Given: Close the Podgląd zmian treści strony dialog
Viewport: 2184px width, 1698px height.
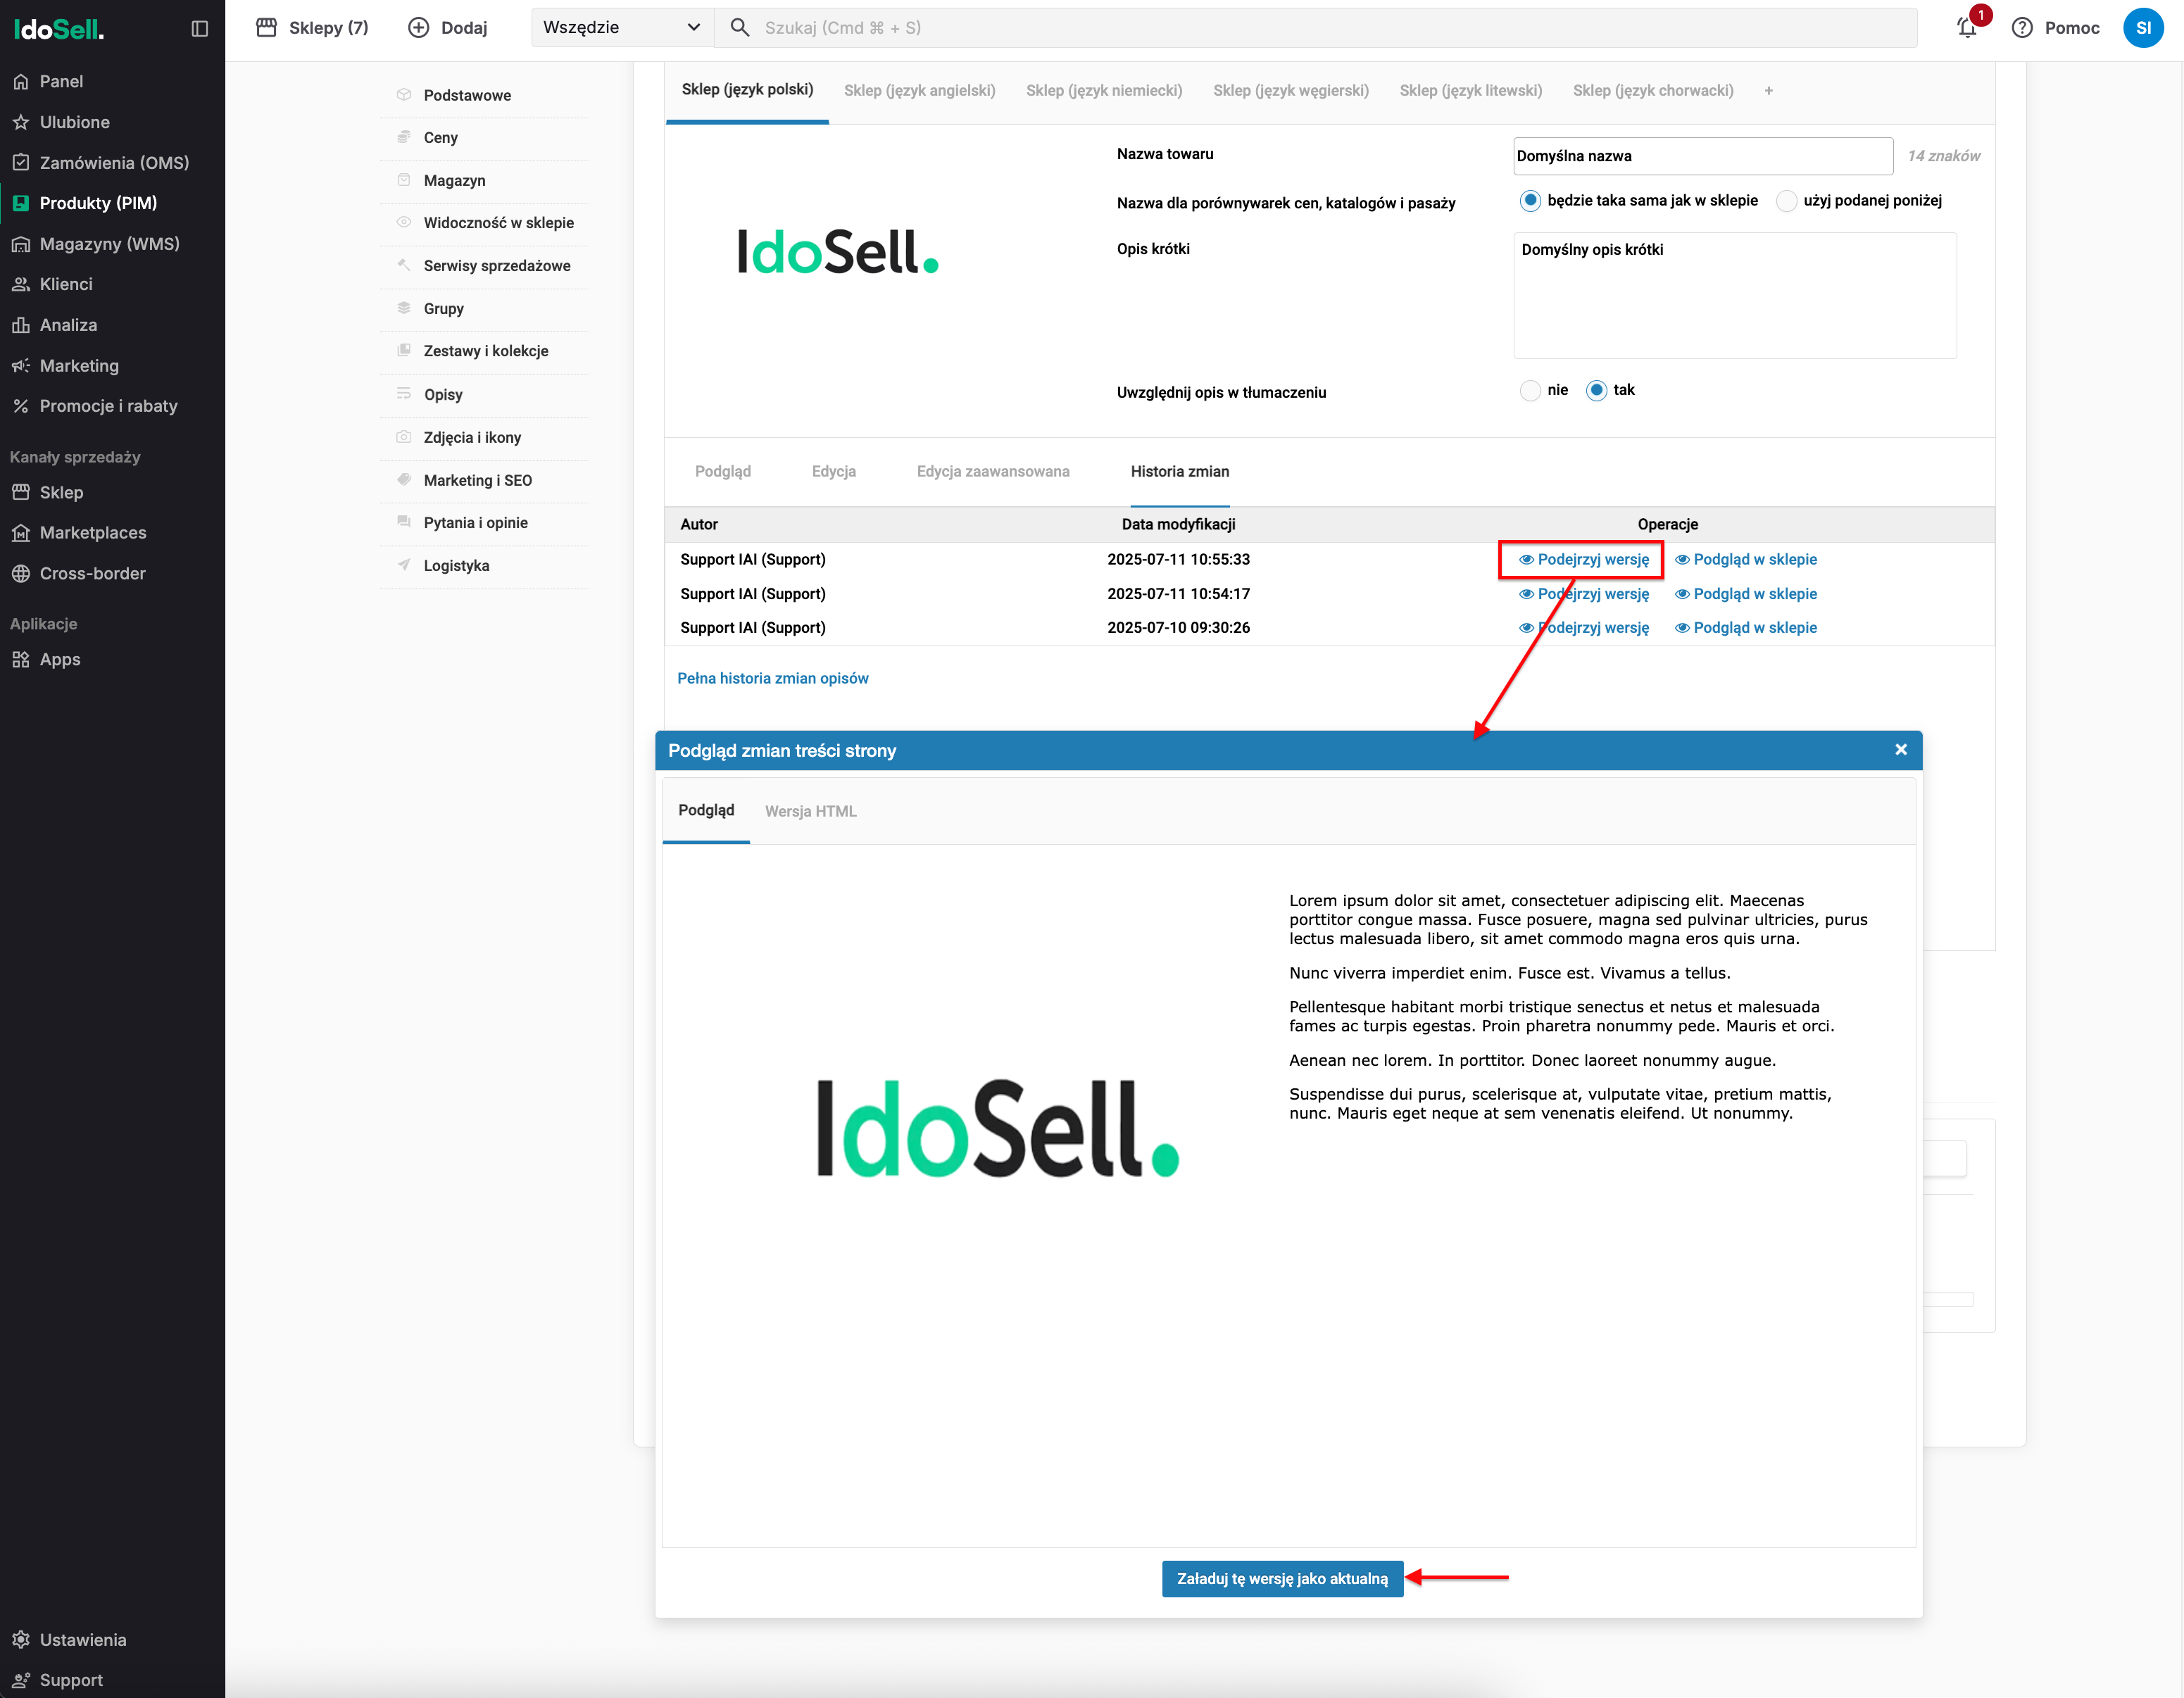Looking at the screenshot, I should point(1901,750).
